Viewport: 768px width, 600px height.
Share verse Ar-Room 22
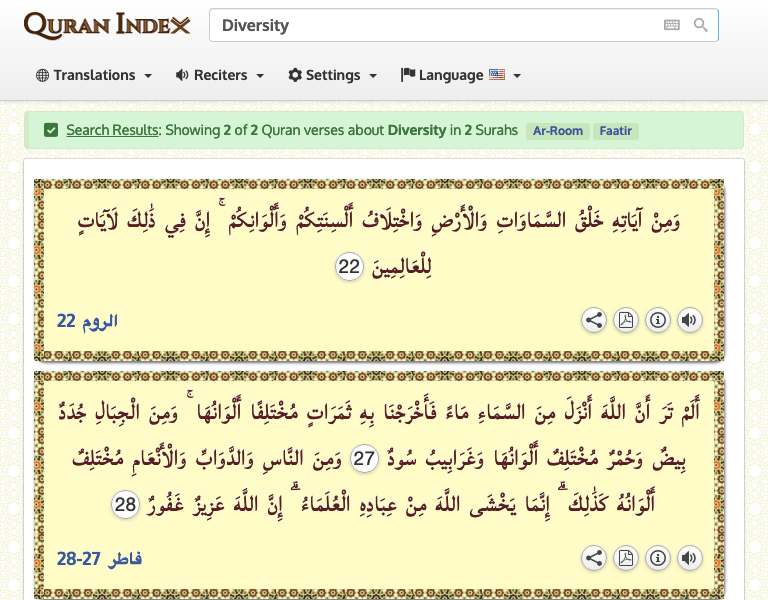[594, 320]
